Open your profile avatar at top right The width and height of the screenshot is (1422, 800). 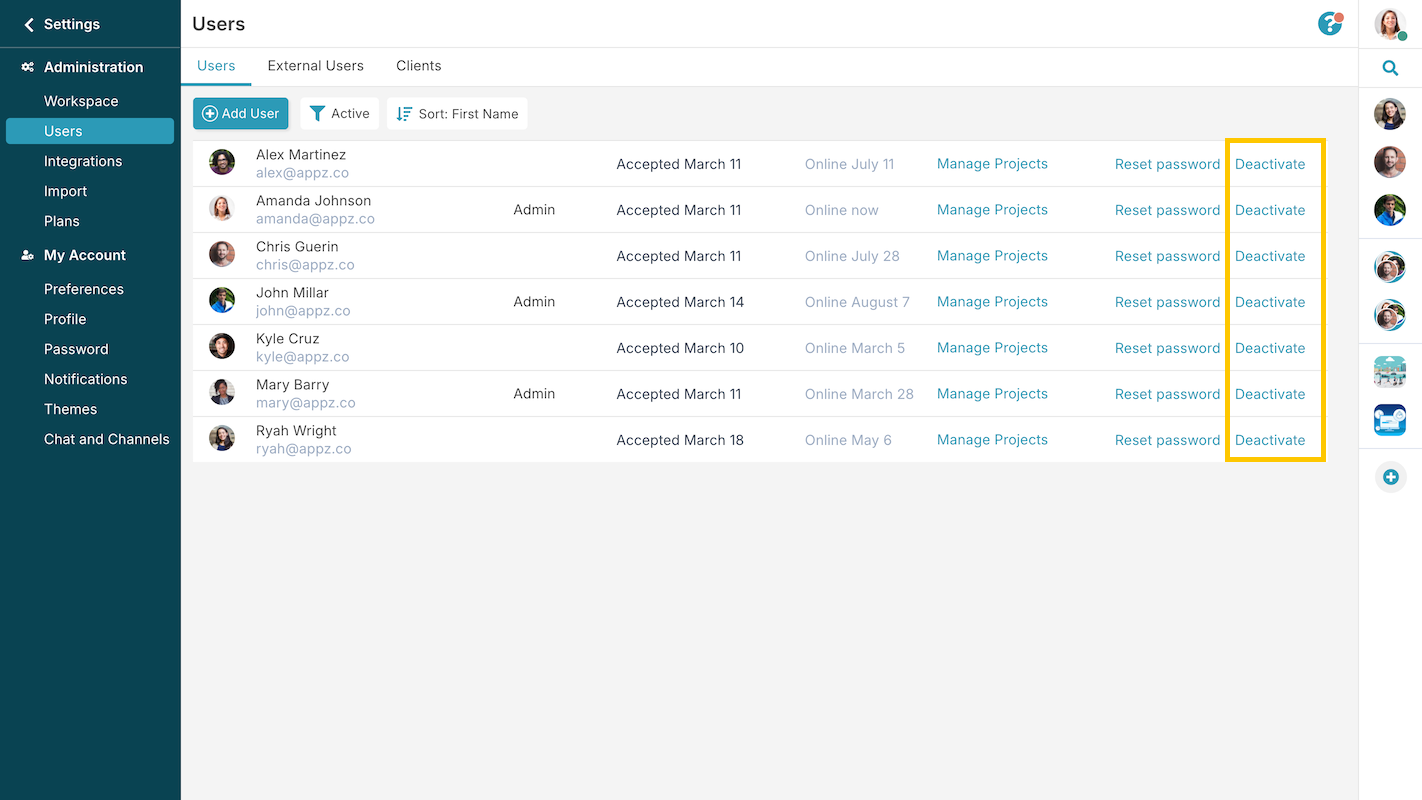tap(1390, 24)
